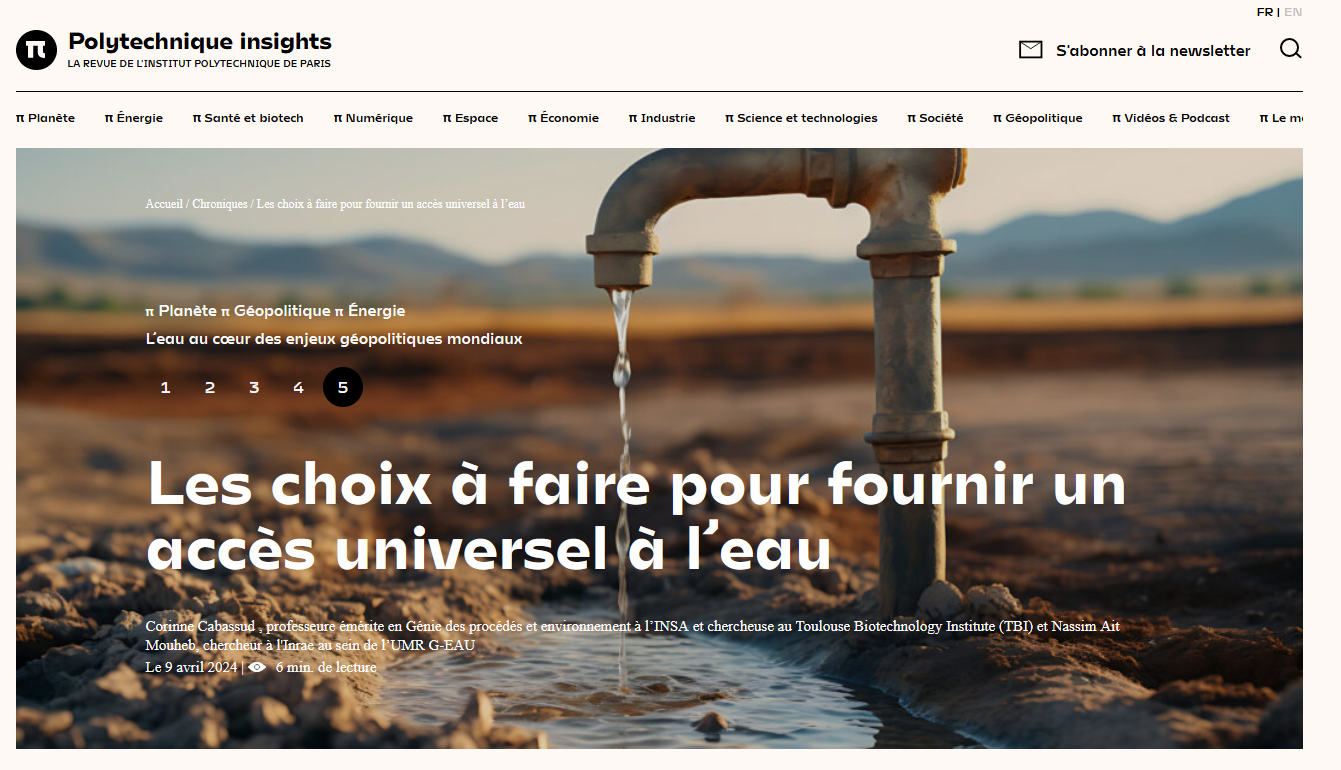Open the Numérique category
The width and height of the screenshot is (1341, 770).
click(373, 118)
